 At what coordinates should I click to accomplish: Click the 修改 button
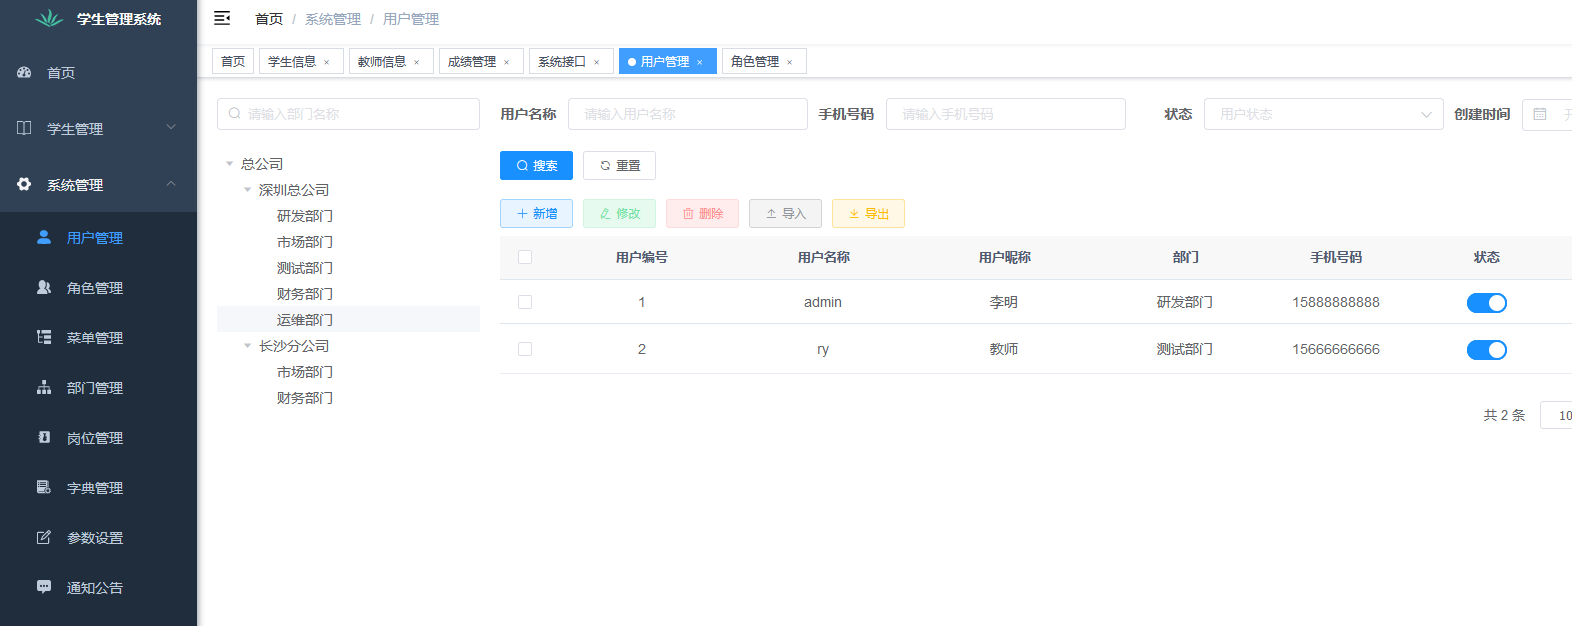pos(619,213)
